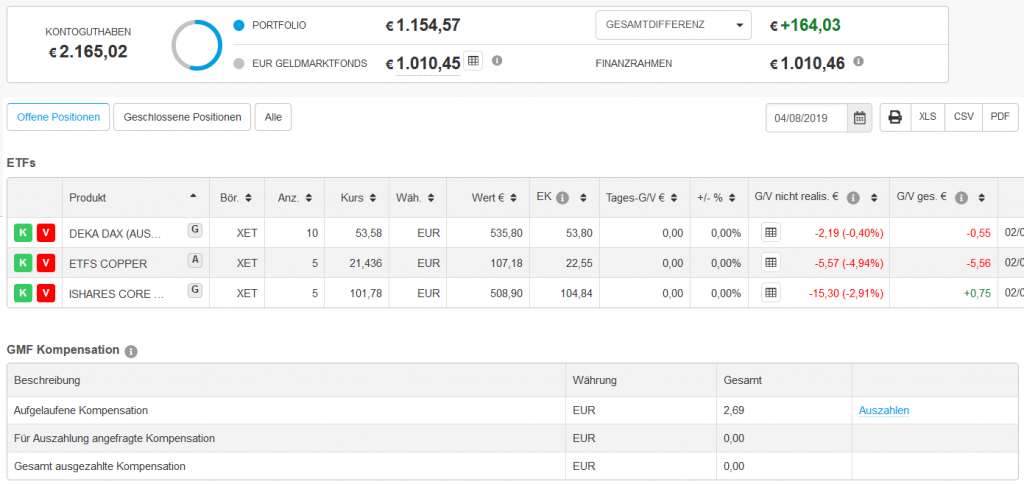Click green K buy button for DEKA DAX
Viewport: 1024px width, 484px height.
click(x=22, y=233)
